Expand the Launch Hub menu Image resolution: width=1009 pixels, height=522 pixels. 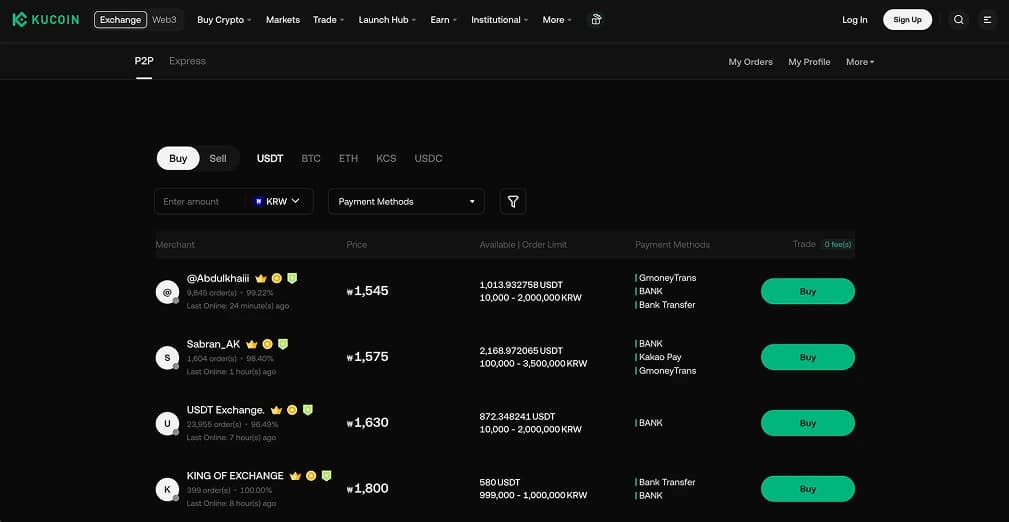[x=387, y=20]
